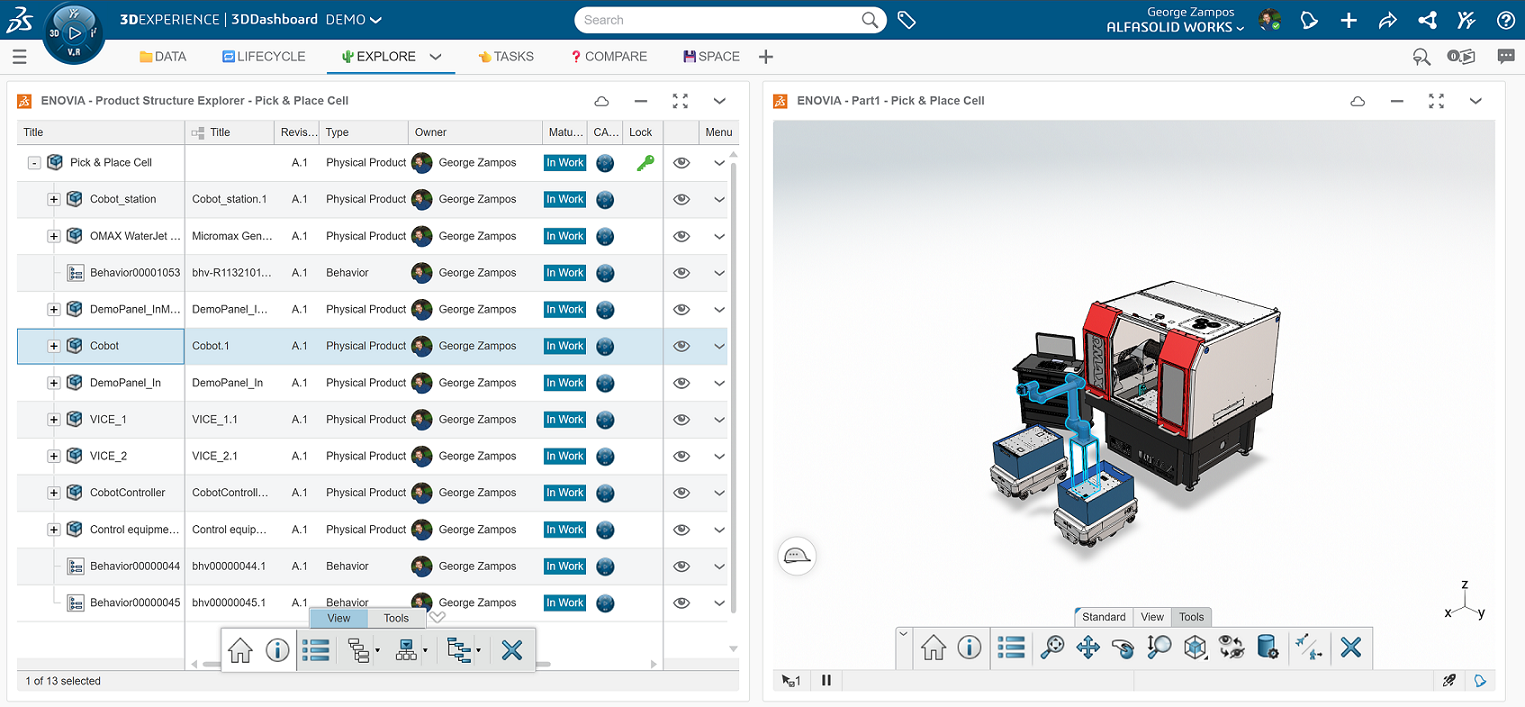Viewport: 1525px width, 707px height.
Task: Click the swap visible space eye icon
Action: (1231, 647)
